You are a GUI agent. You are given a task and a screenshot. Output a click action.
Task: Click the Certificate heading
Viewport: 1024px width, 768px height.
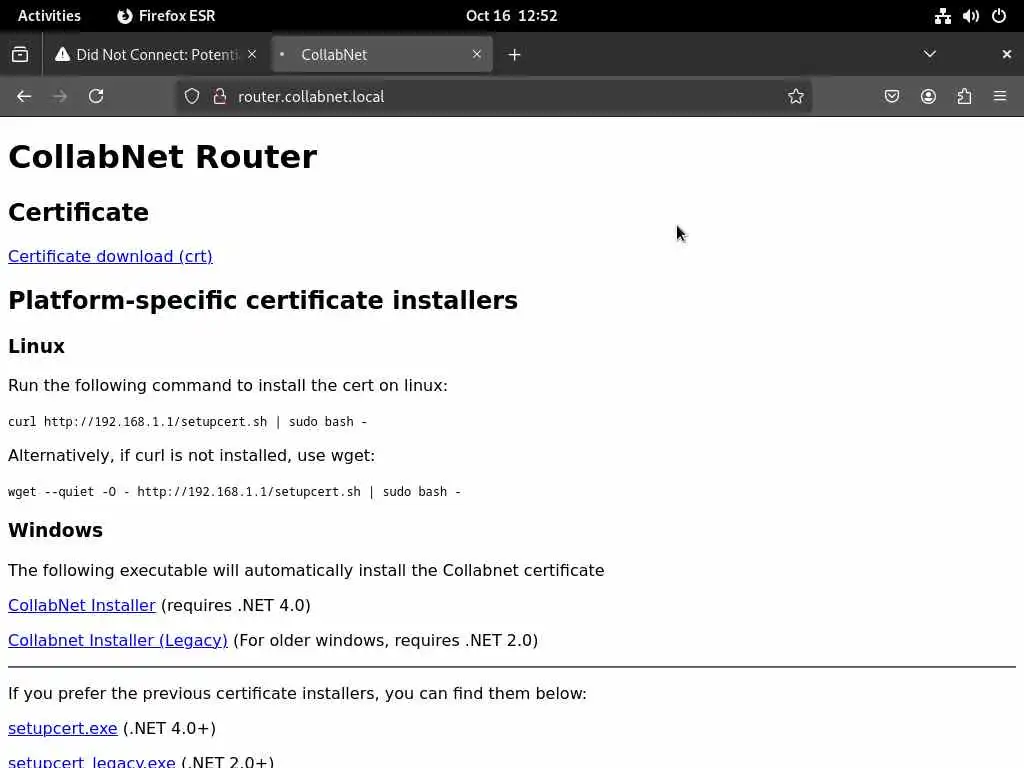(x=78, y=212)
